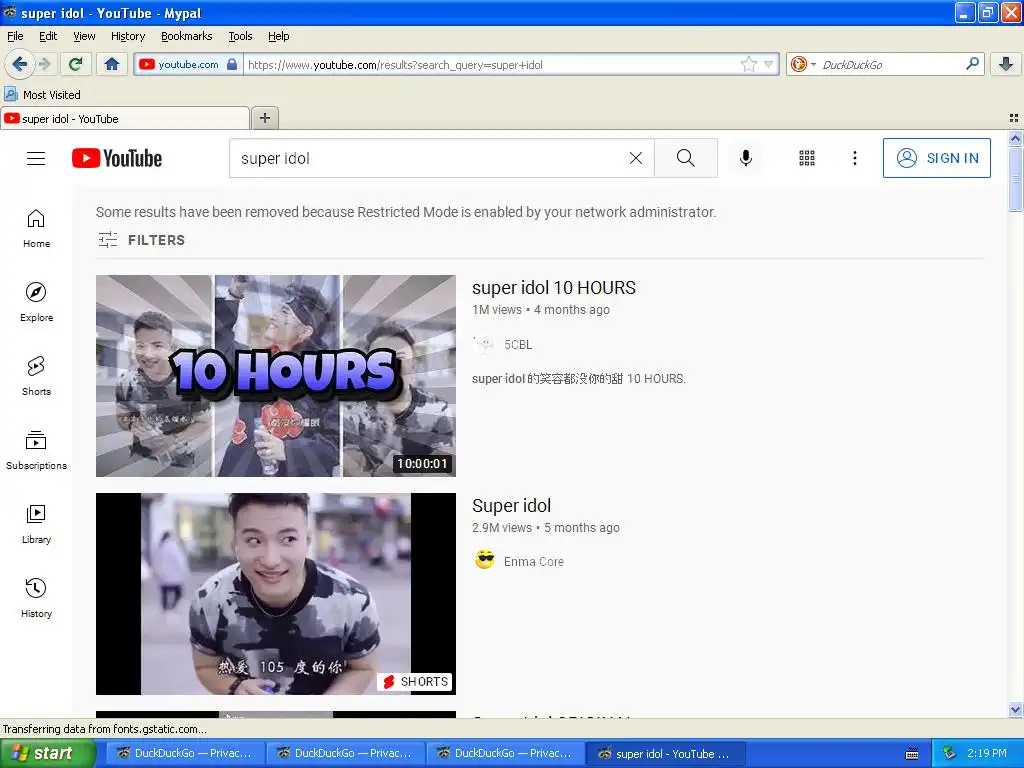The height and width of the screenshot is (768, 1024).
Task: Open the DuckDuckGo search engine selector
Action: click(x=803, y=64)
